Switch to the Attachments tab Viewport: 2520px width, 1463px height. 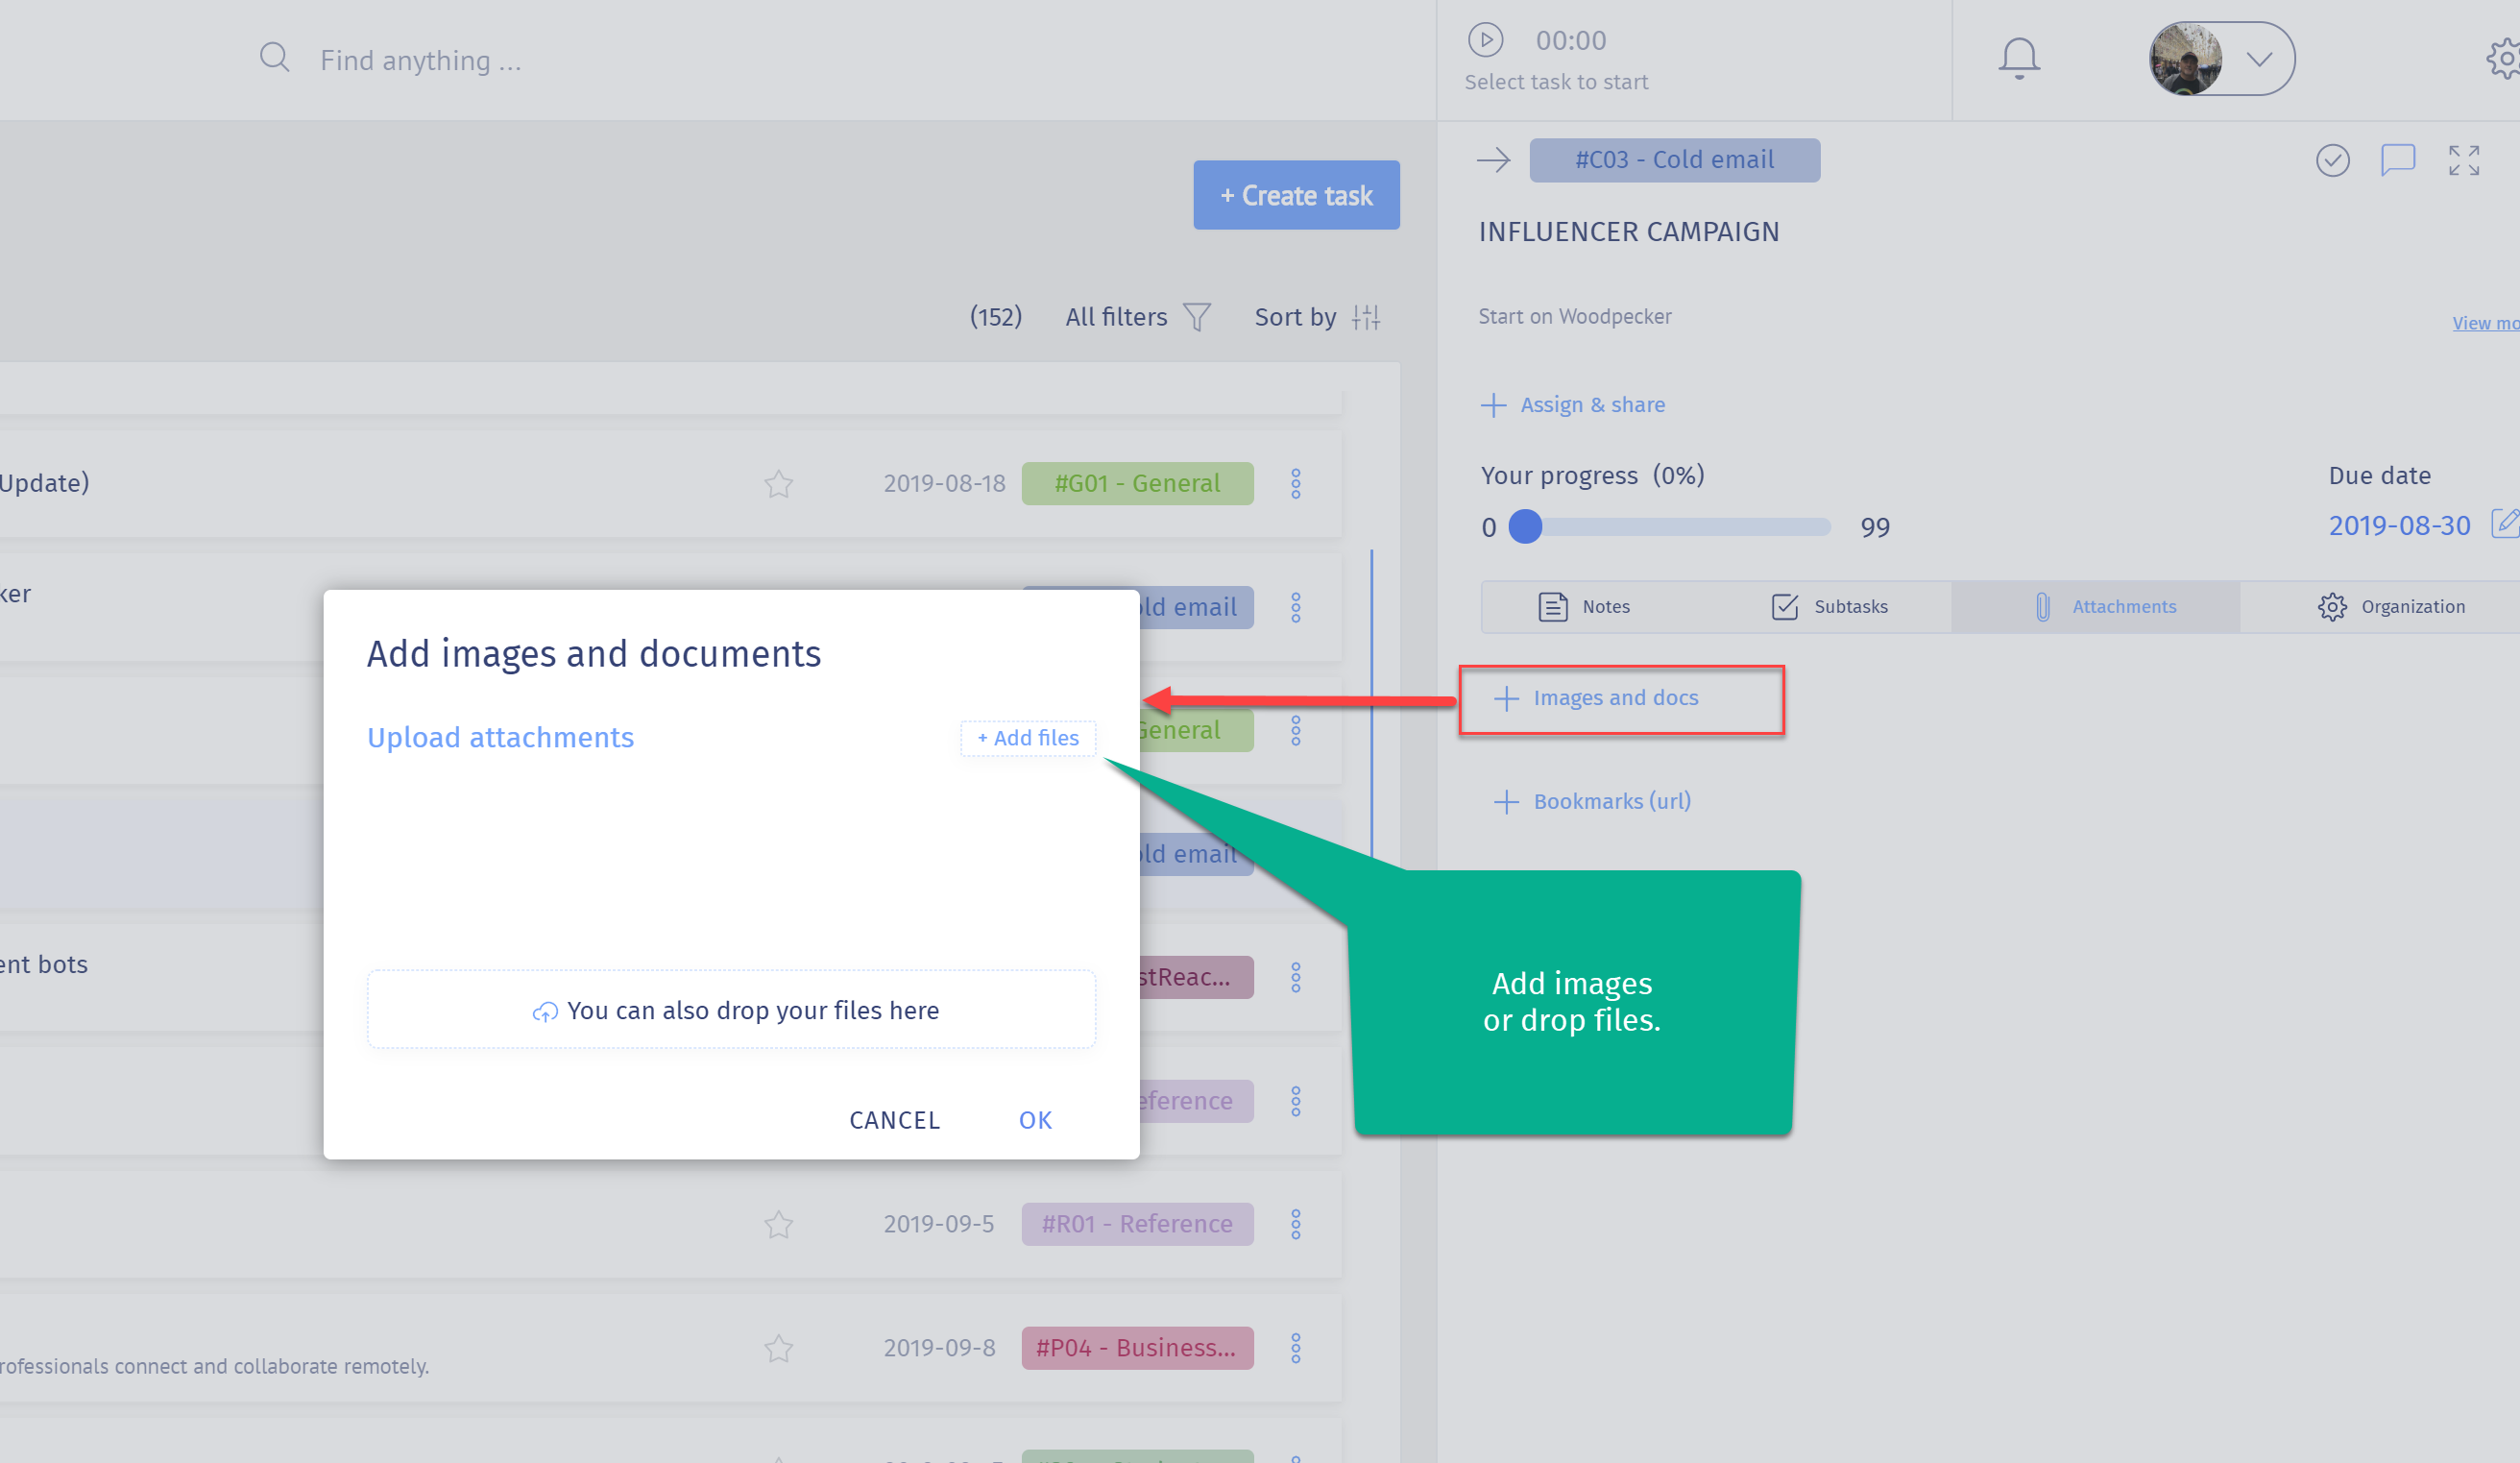pyautogui.click(x=2095, y=606)
